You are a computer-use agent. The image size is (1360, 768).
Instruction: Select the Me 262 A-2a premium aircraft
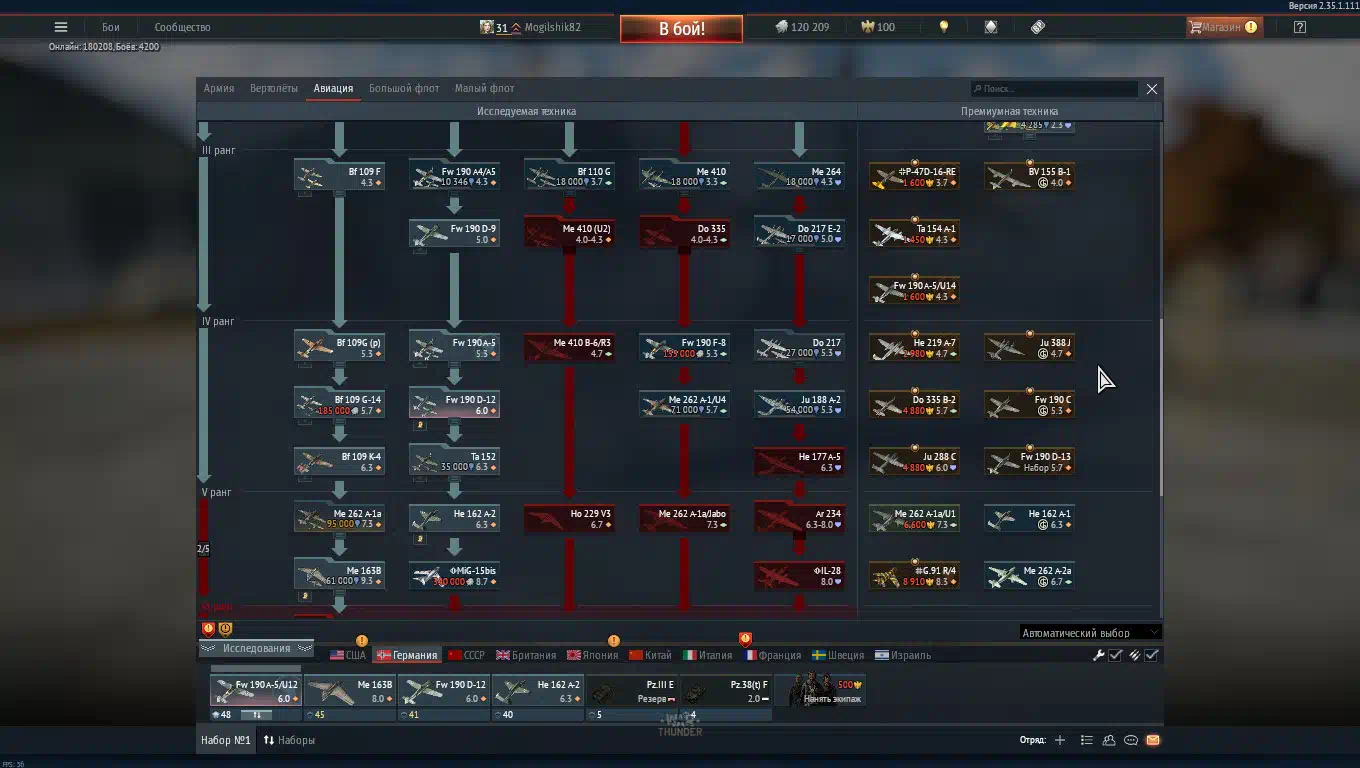(x=1029, y=575)
